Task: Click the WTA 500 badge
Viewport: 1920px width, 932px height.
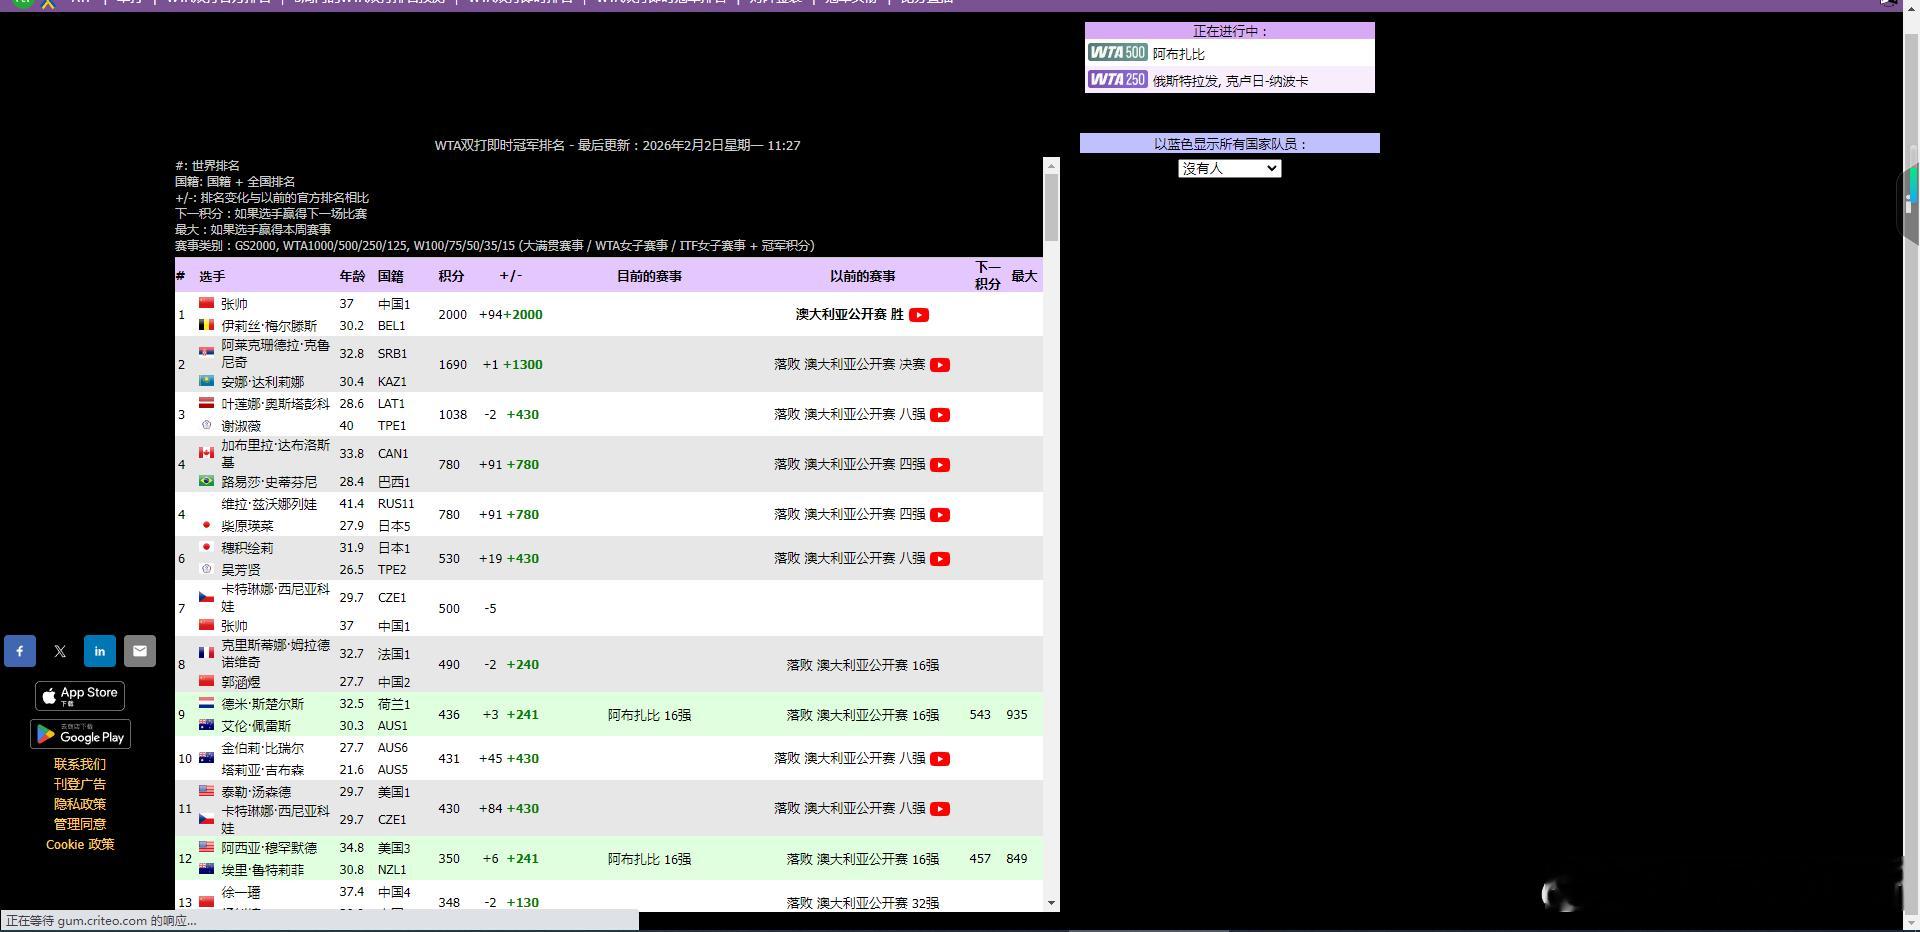Action: click(x=1117, y=53)
